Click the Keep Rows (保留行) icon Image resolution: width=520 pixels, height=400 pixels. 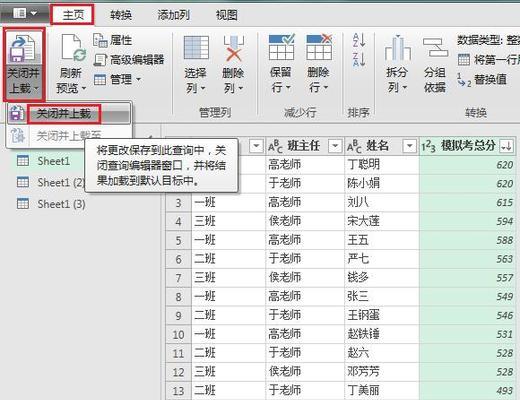[x=281, y=47]
